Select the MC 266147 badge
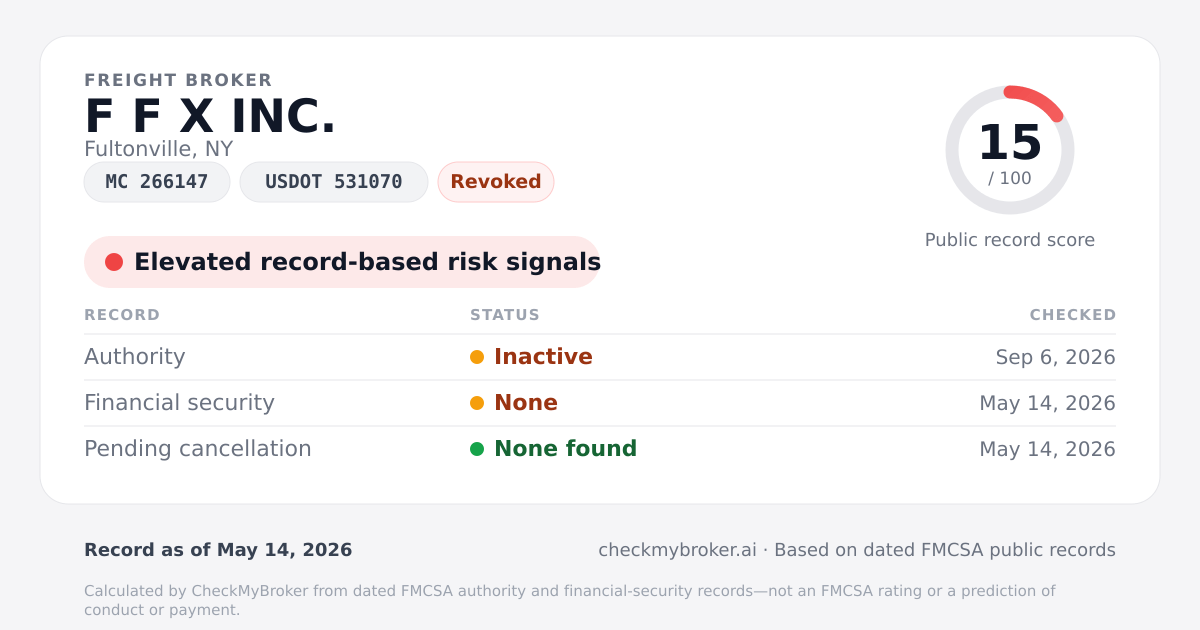Viewport: 1200px width, 630px height. point(157,182)
